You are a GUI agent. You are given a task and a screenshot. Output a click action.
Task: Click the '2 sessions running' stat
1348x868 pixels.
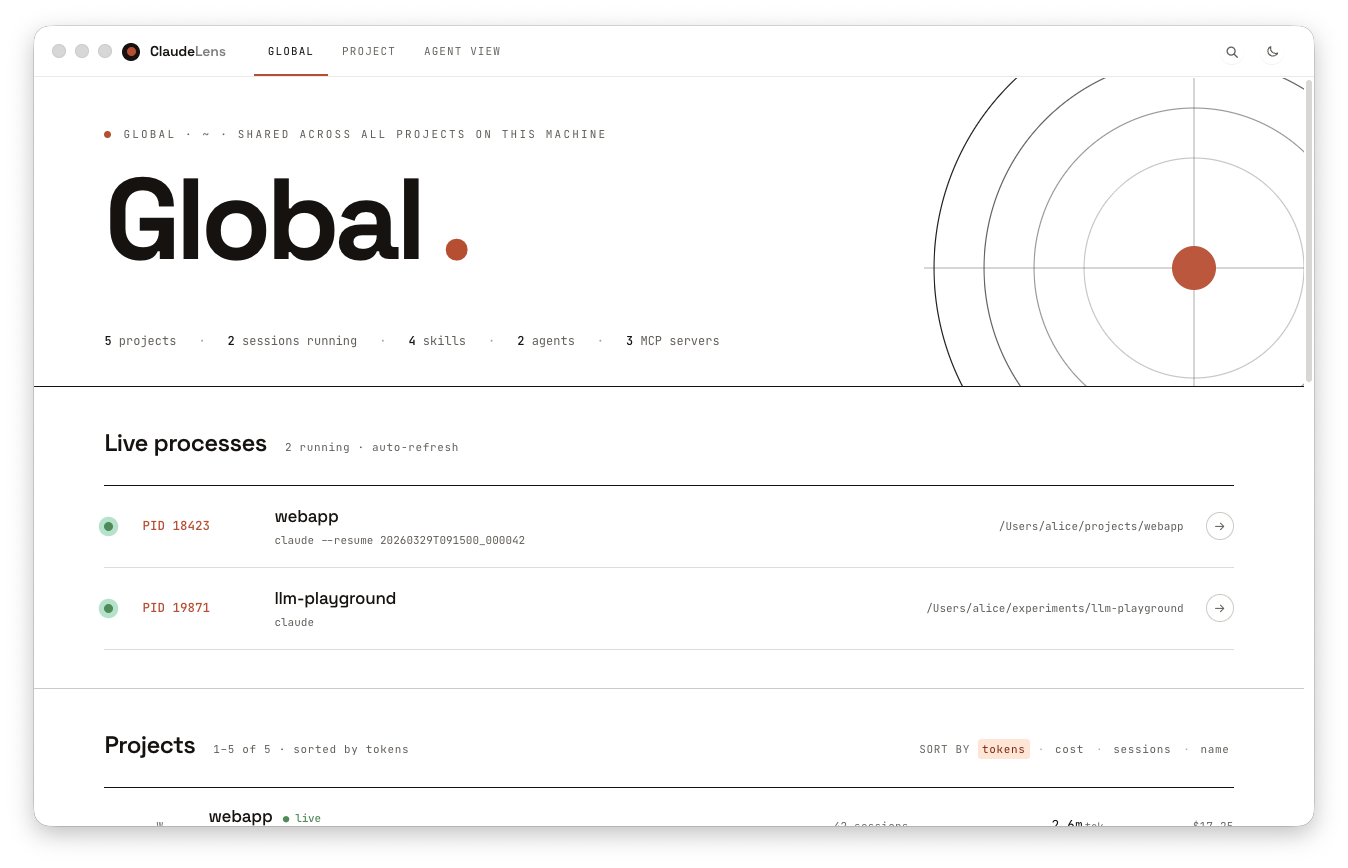click(292, 341)
